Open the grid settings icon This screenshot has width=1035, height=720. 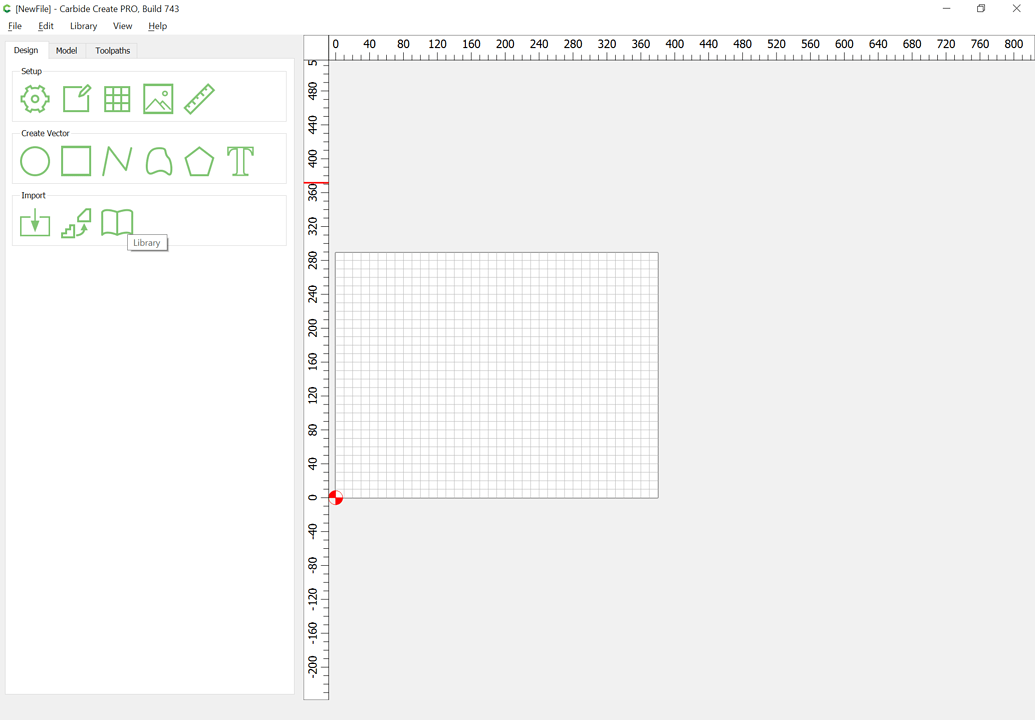click(117, 99)
